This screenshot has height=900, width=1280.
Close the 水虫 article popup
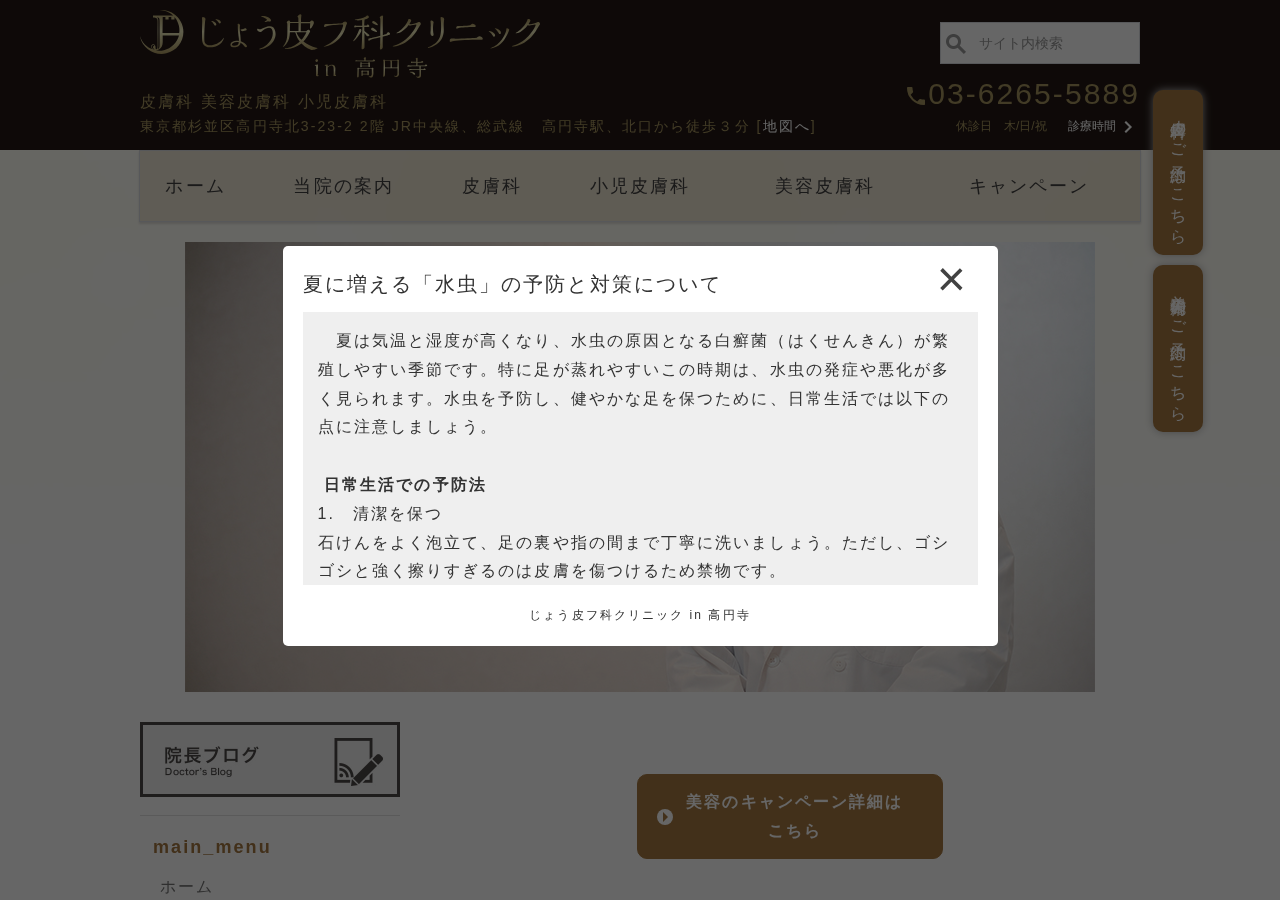[x=951, y=279]
